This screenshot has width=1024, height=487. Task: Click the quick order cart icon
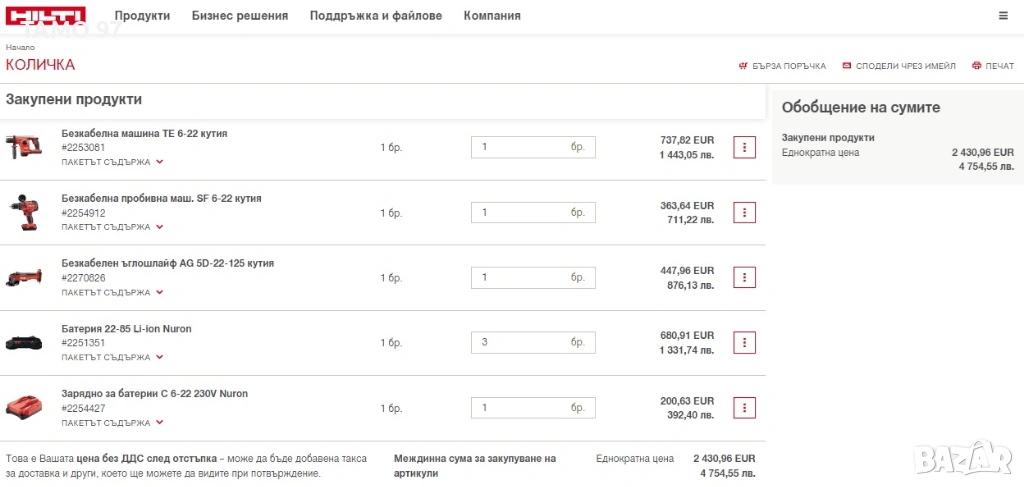point(743,66)
